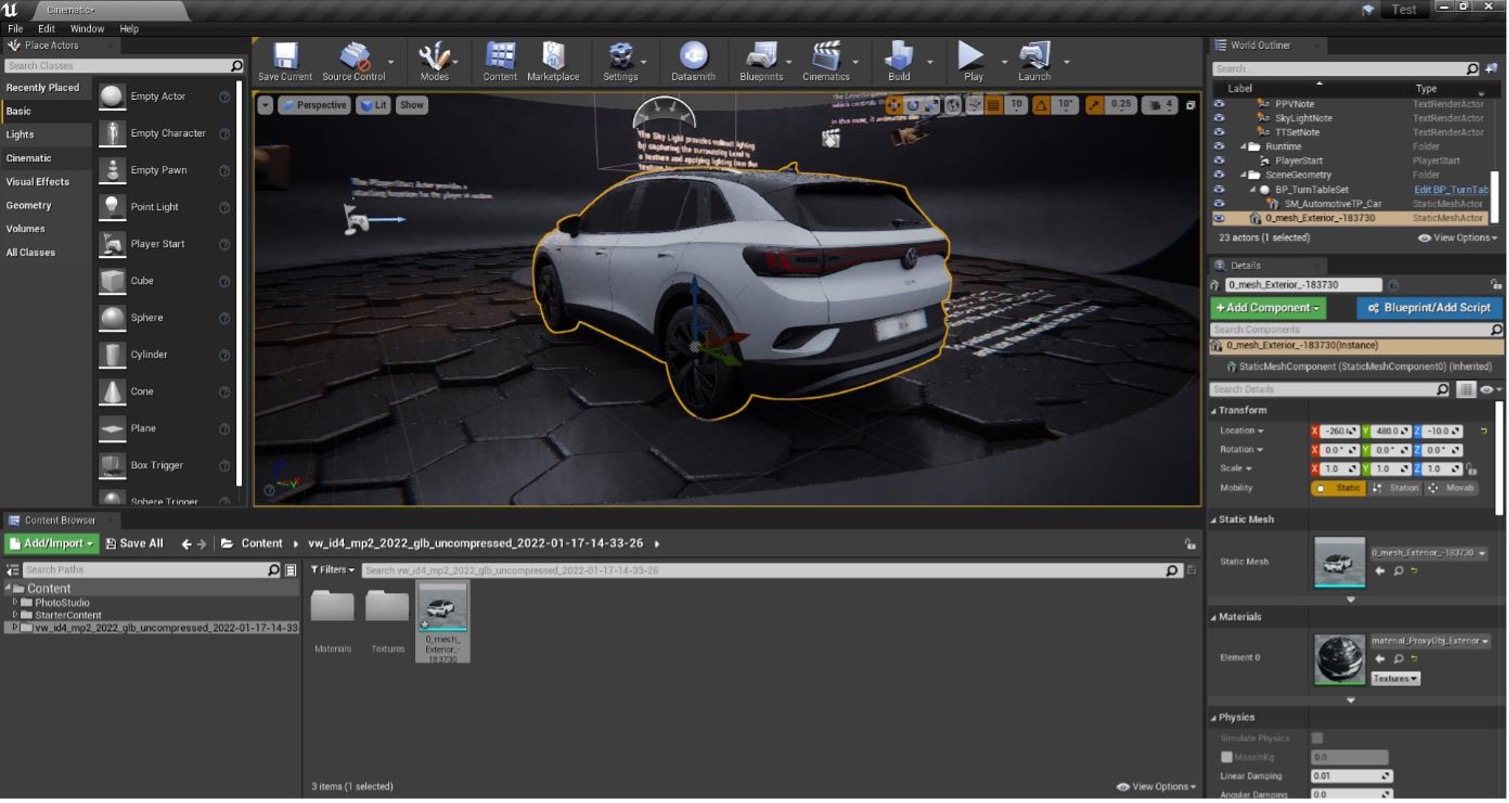Select the rotate gizmo mode in viewport
Image resolution: width=1509 pixels, height=803 pixels.
pos(913,105)
